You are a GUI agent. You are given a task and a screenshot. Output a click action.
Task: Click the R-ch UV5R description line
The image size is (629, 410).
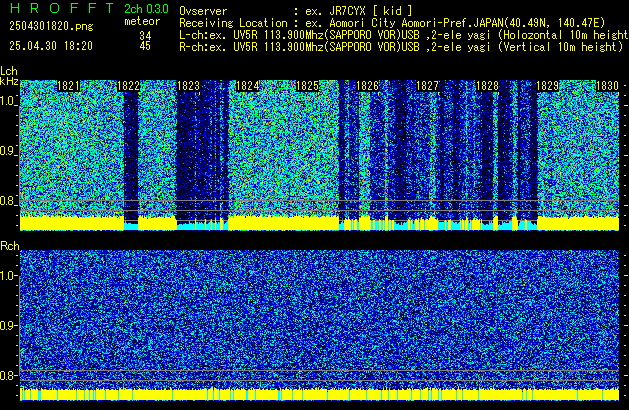401,47
